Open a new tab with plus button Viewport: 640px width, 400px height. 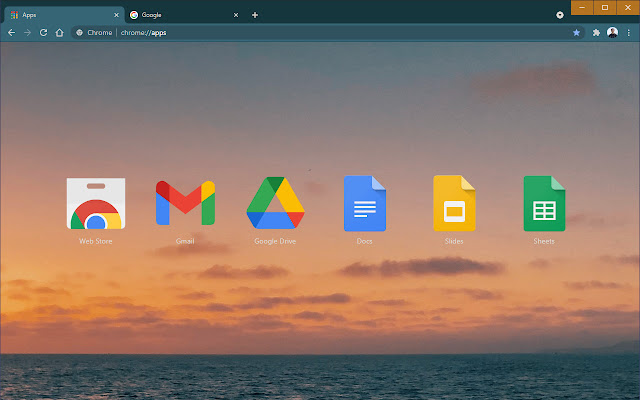coord(255,15)
